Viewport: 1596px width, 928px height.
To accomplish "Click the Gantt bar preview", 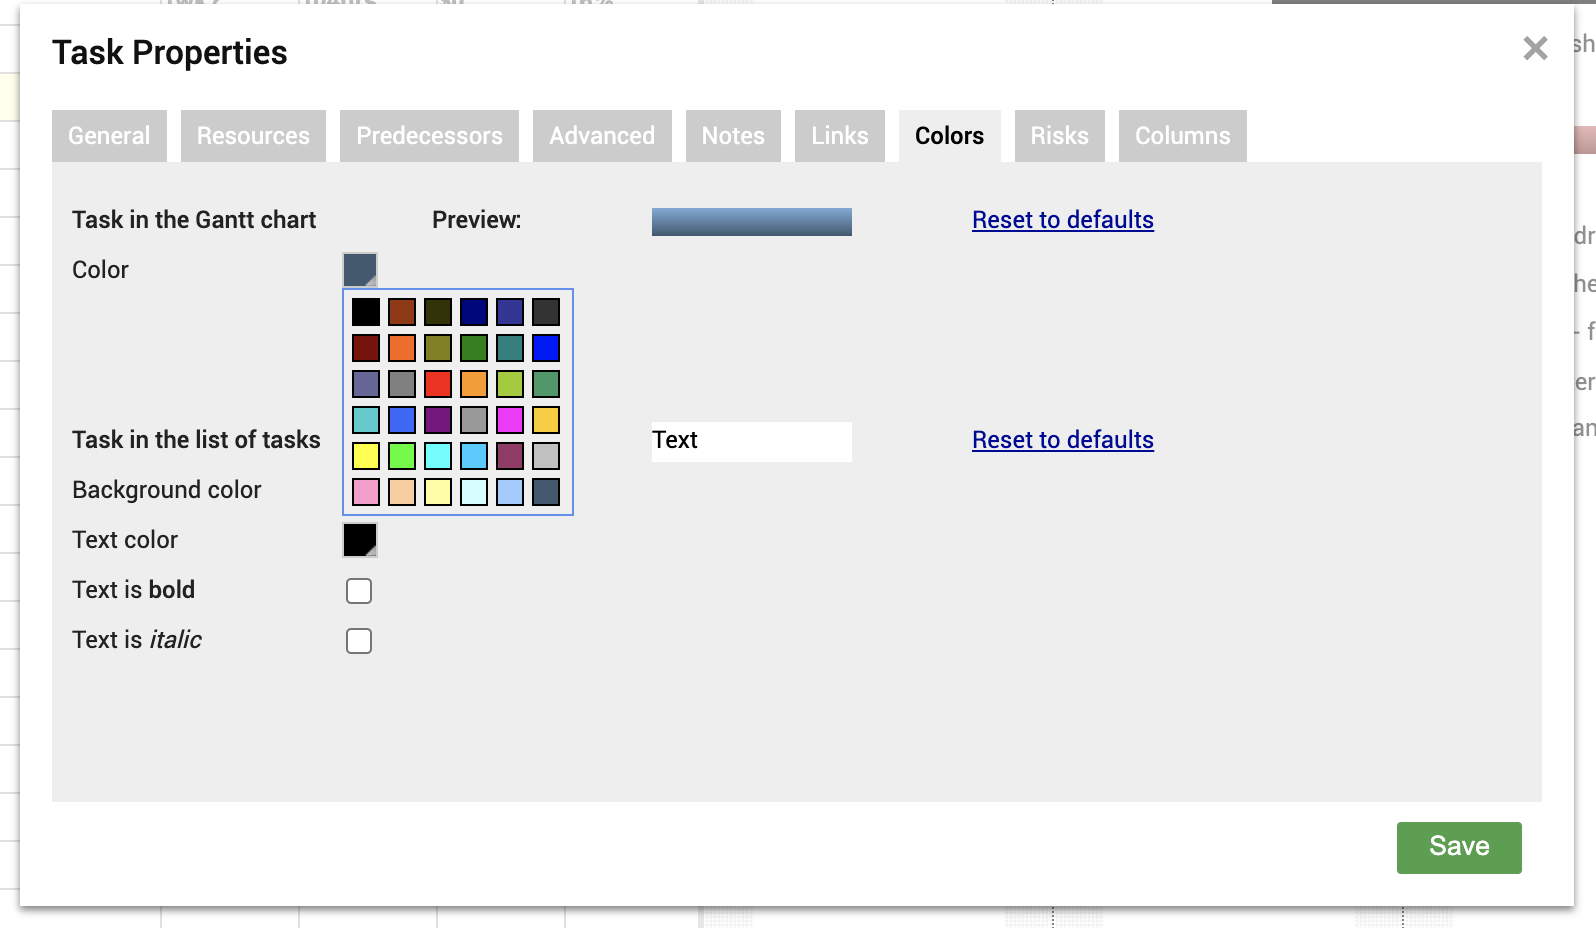I will pyautogui.click(x=752, y=222).
